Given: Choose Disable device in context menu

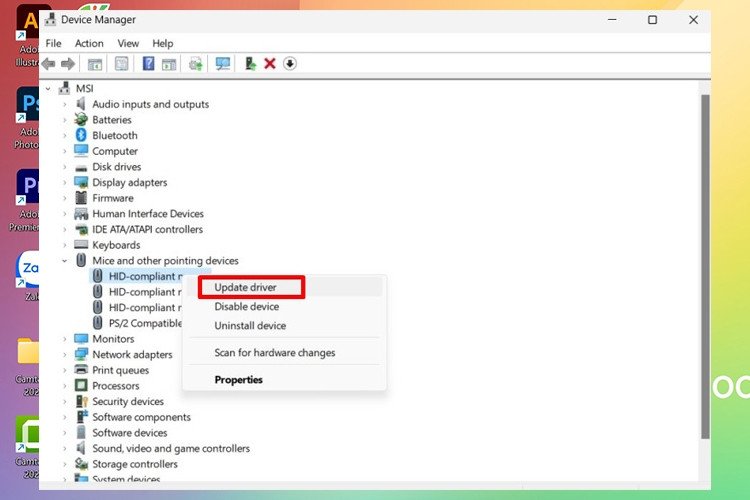Looking at the screenshot, I should coord(284,306).
